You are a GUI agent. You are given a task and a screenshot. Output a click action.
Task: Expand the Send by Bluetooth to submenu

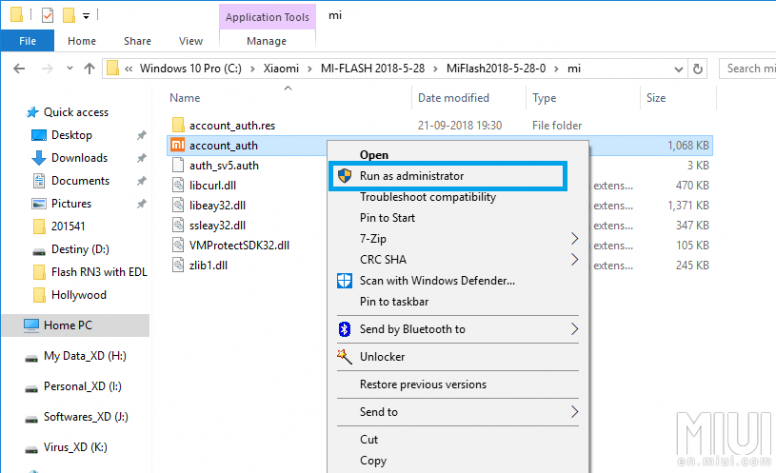[x=575, y=329]
